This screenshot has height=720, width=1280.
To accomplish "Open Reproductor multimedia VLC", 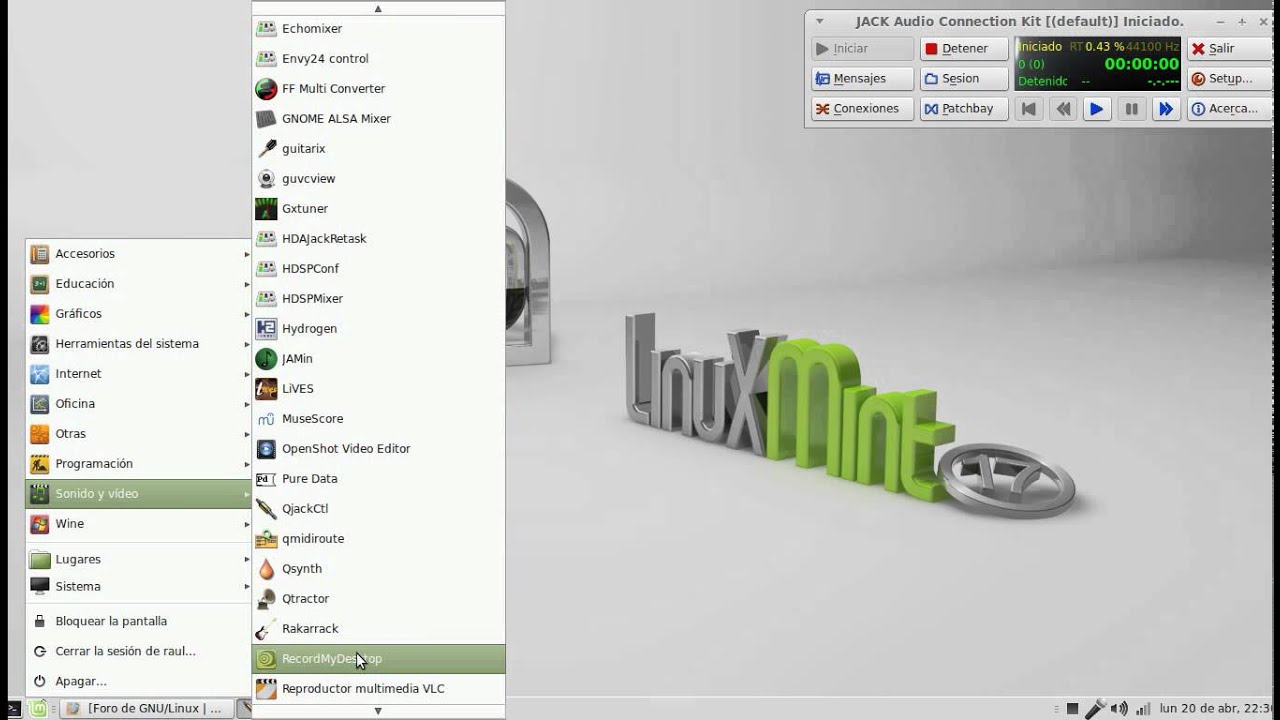I will click(378, 689).
